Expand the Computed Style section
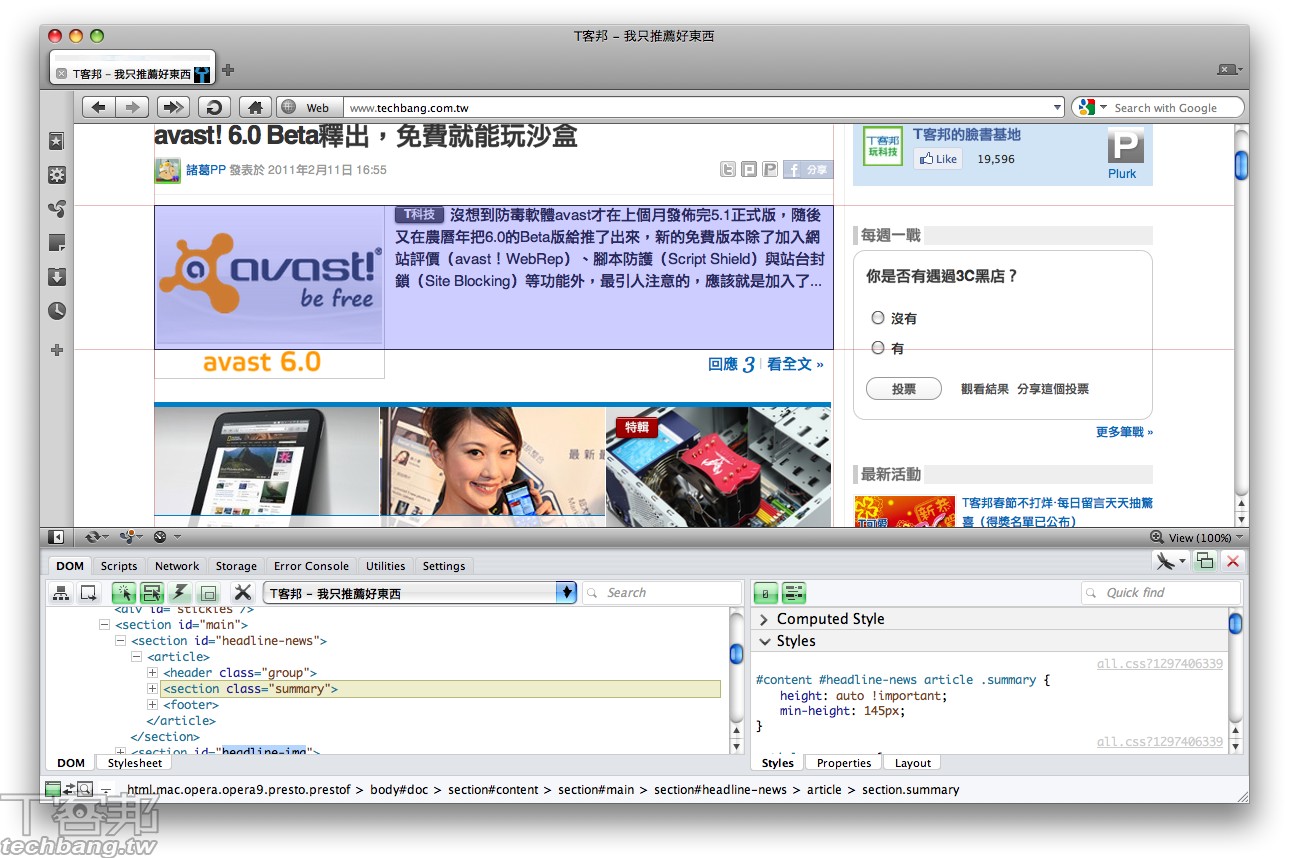The width and height of the screenshot is (1289, 858). tap(765, 619)
